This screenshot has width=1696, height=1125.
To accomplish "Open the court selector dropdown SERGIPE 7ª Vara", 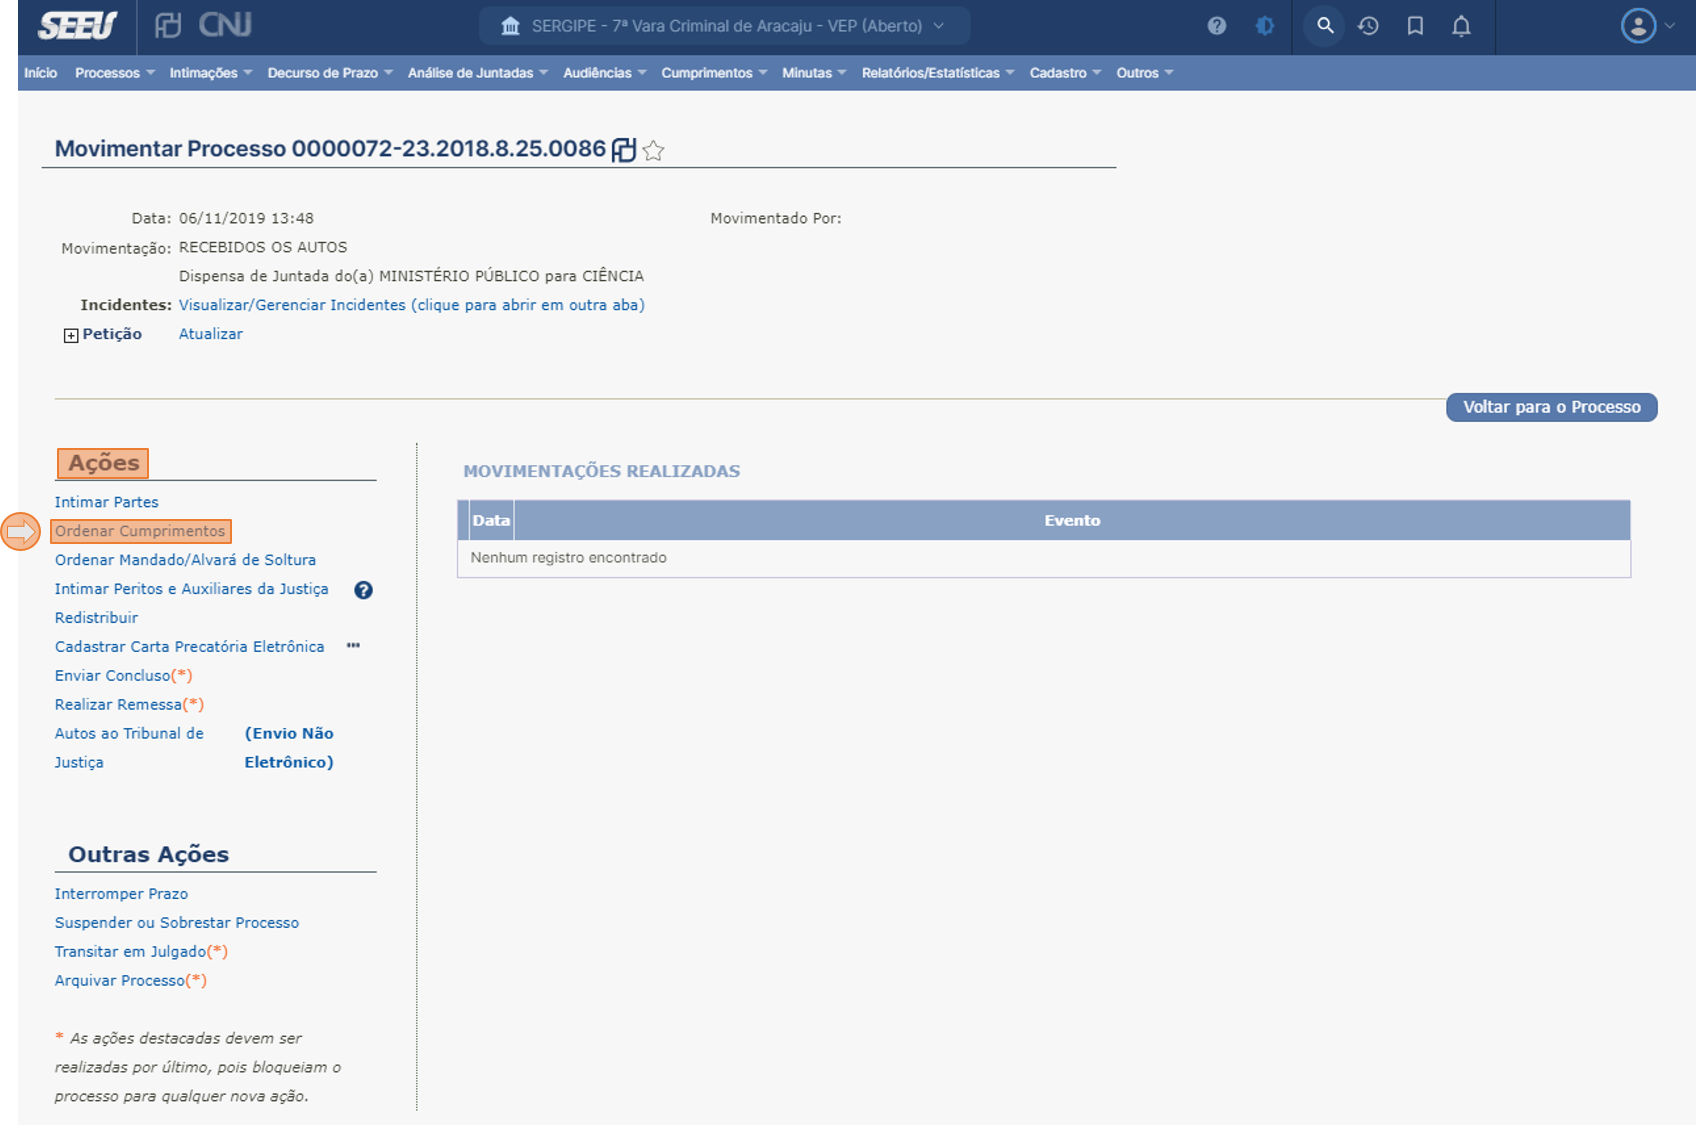I will pyautogui.click(x=725, y=26).
